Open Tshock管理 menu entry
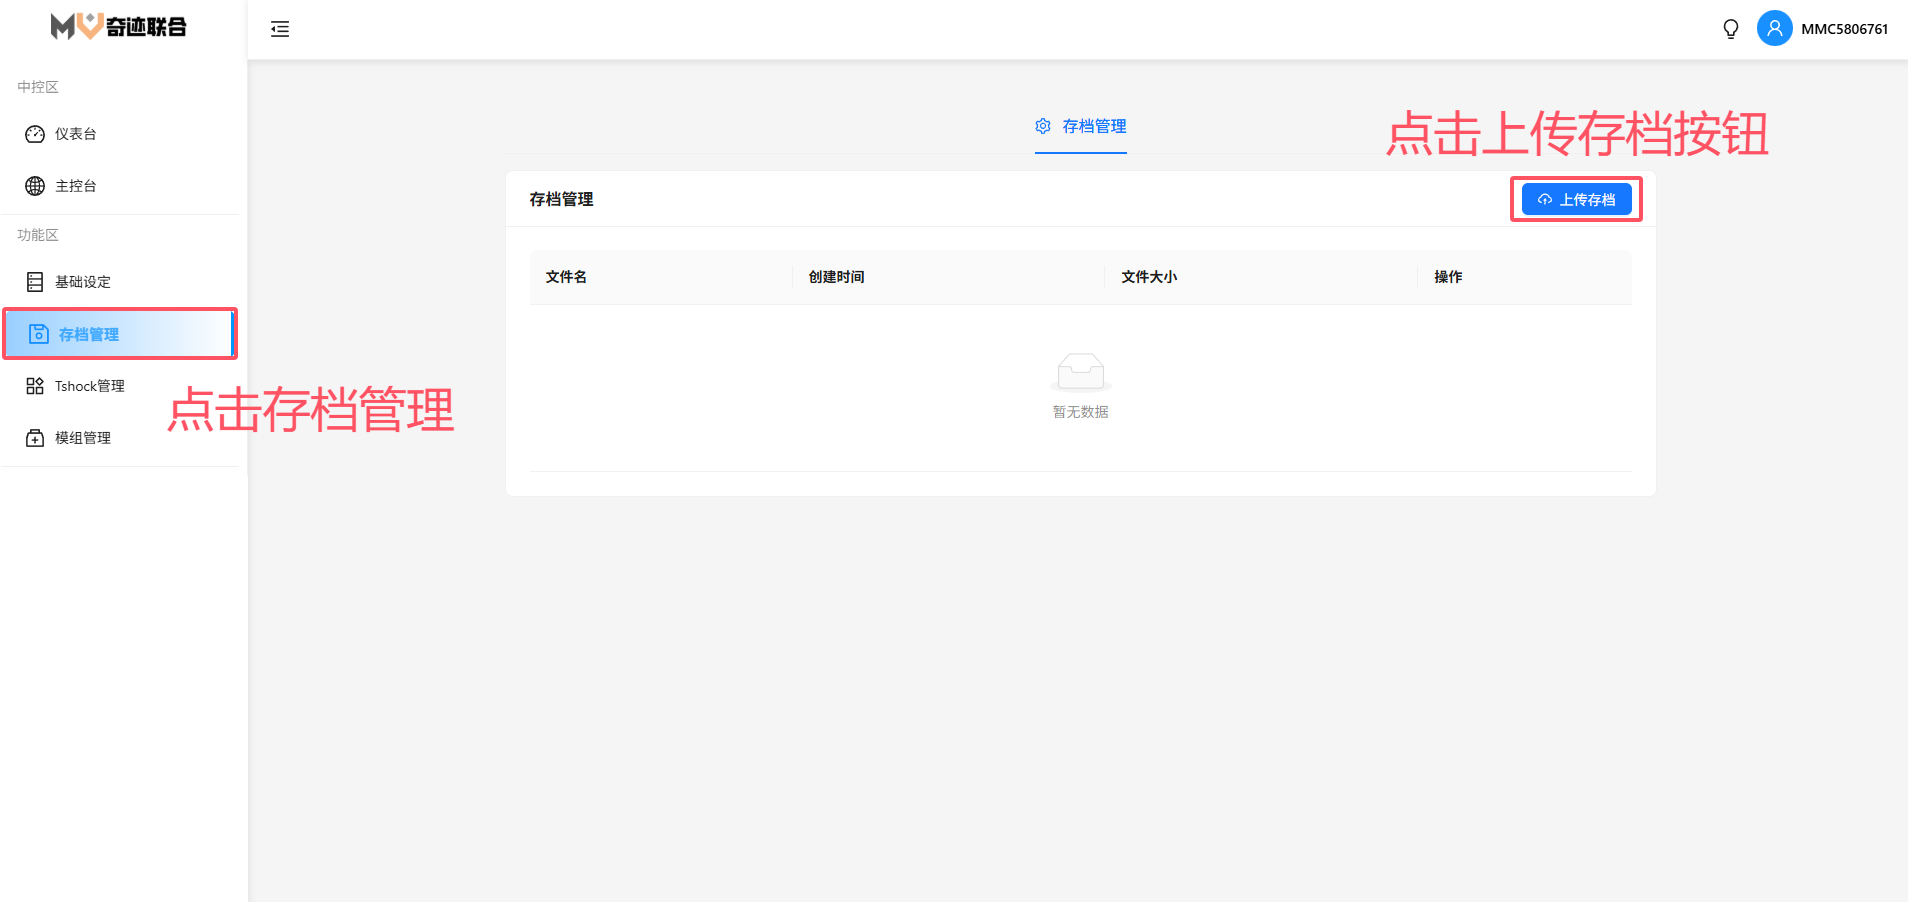Image resolution: width=1908 pixels, height=902 pixels. pos(90,386)
